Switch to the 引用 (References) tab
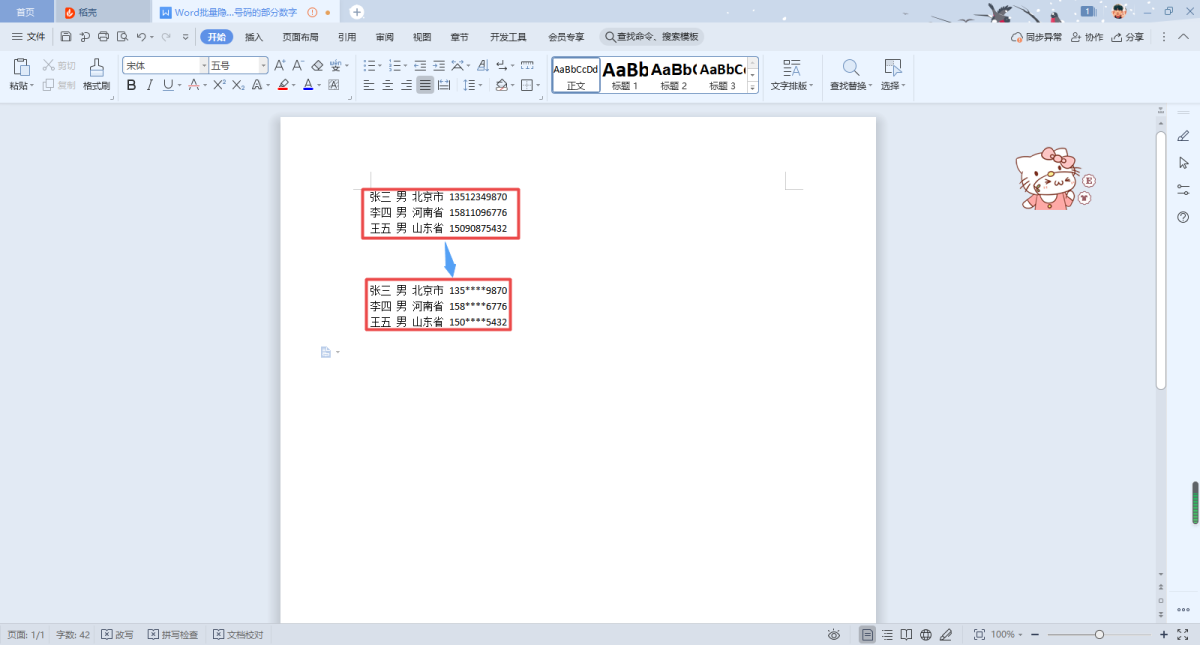This screenshot has width=1200, height=645. 347,37
